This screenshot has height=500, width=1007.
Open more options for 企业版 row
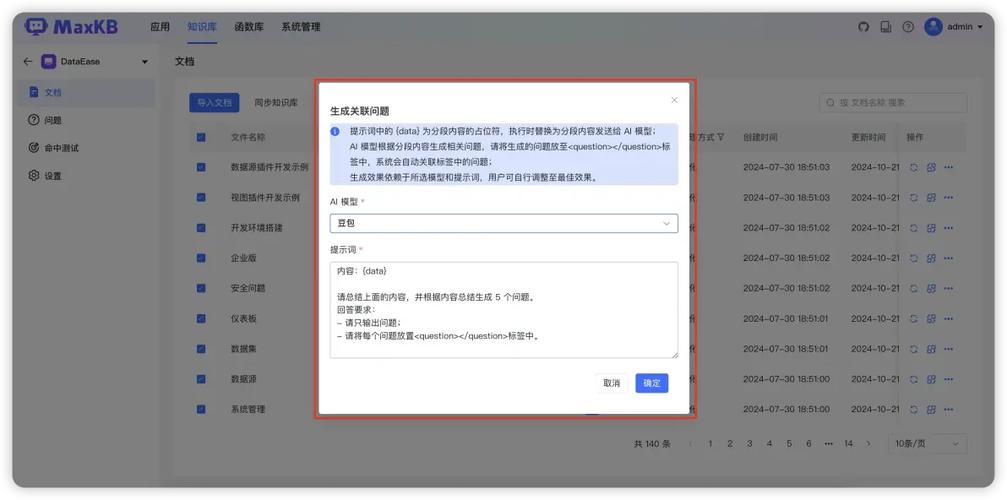pos(949,258)
